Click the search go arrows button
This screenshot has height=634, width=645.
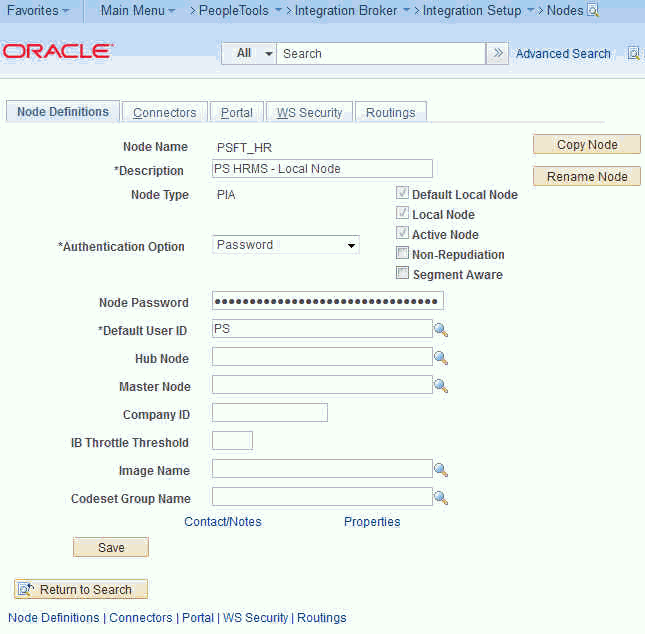click(x=497, y=53)
